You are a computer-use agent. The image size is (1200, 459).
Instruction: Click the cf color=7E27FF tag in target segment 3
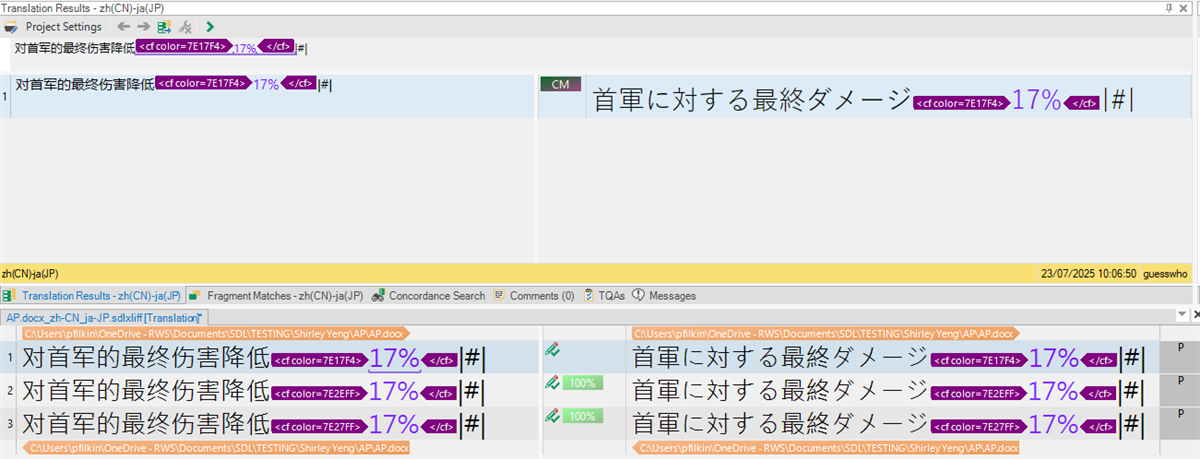978,426
